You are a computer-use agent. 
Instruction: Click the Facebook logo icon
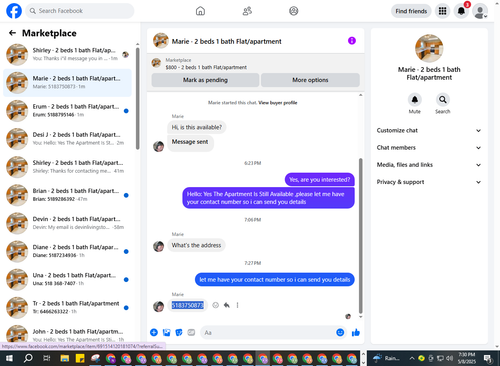pyautogui.click(x=14, y=11)
